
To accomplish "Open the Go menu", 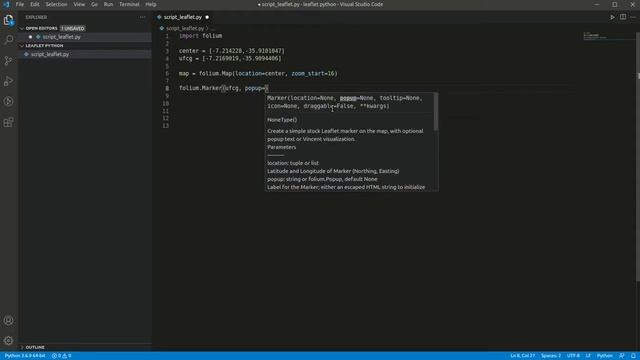I will tap(94, 4).
